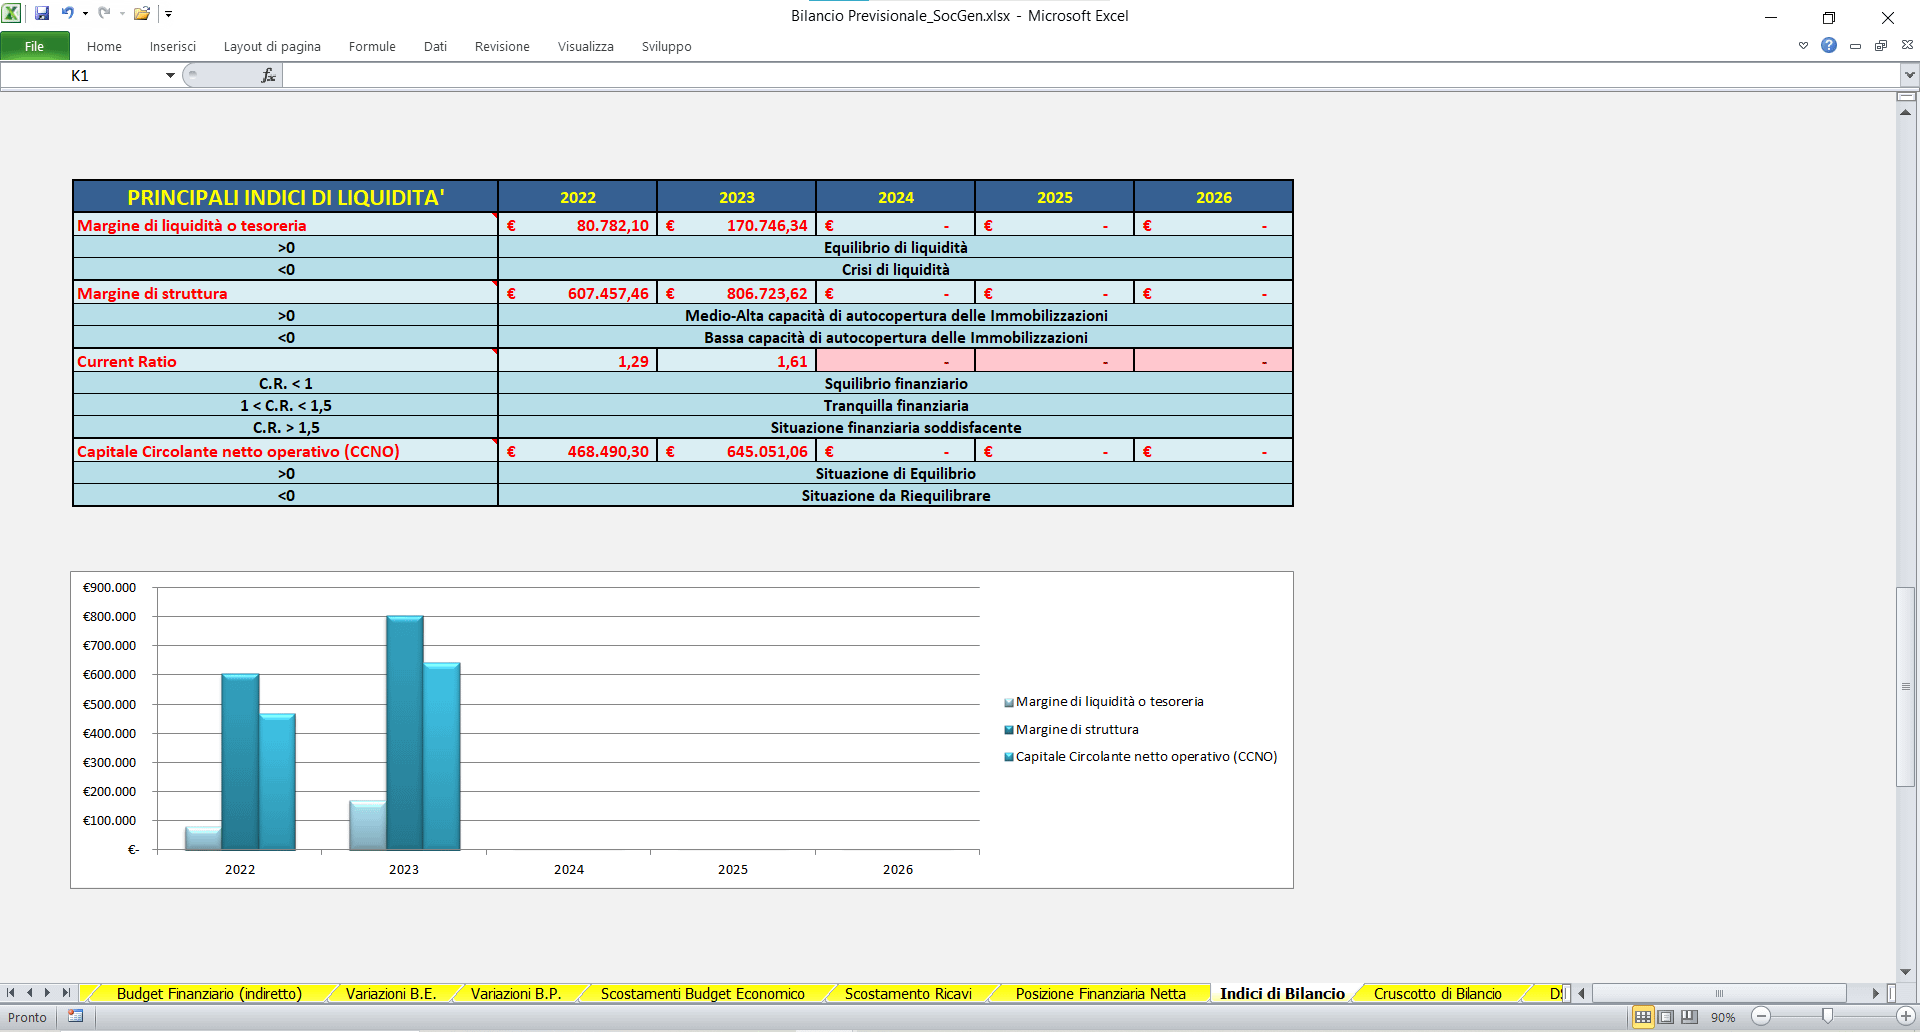The height and width of the screenshot is (1032, 1920).
Task: Switch to the Variazioni B.P. sheet
Action: (516, 994)
